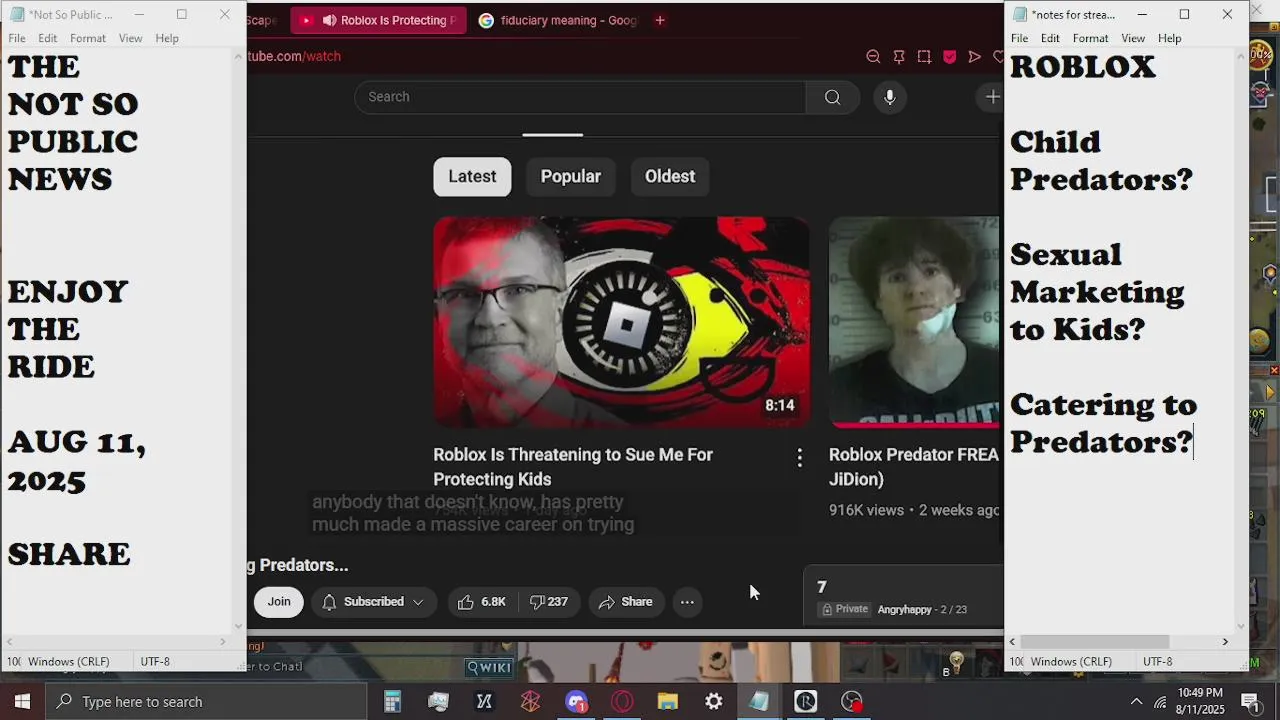Dislike the video showing 237

(549, 602)
